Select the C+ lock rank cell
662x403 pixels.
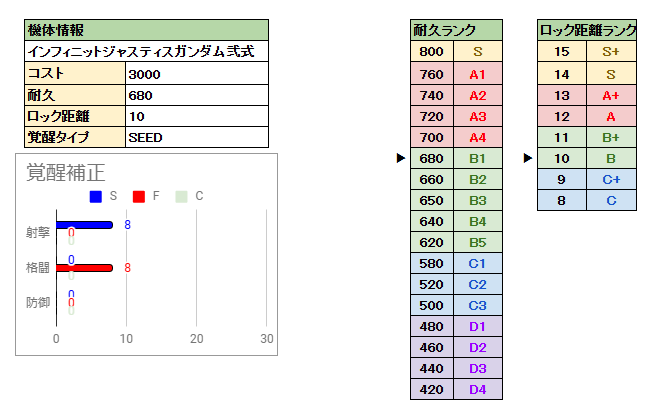[611, 180]
